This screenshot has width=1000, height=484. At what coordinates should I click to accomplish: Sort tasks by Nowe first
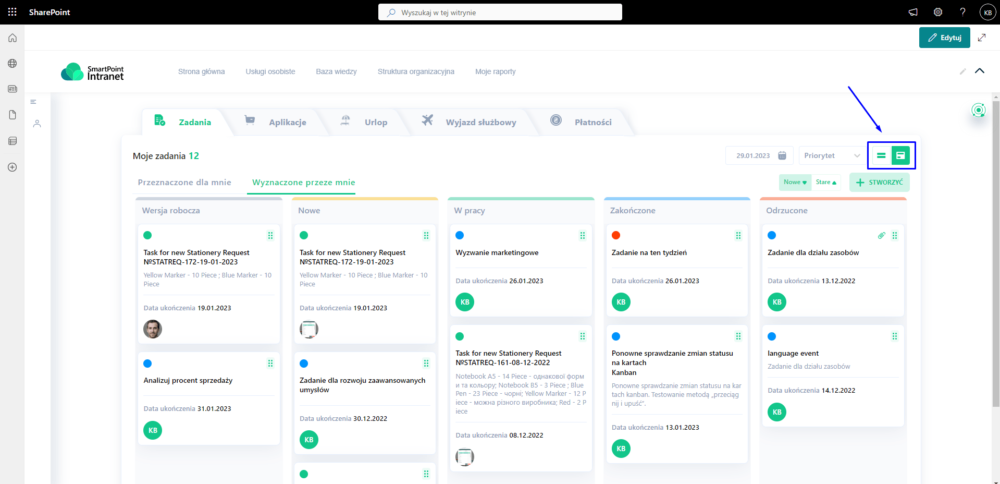pos(795,182)
